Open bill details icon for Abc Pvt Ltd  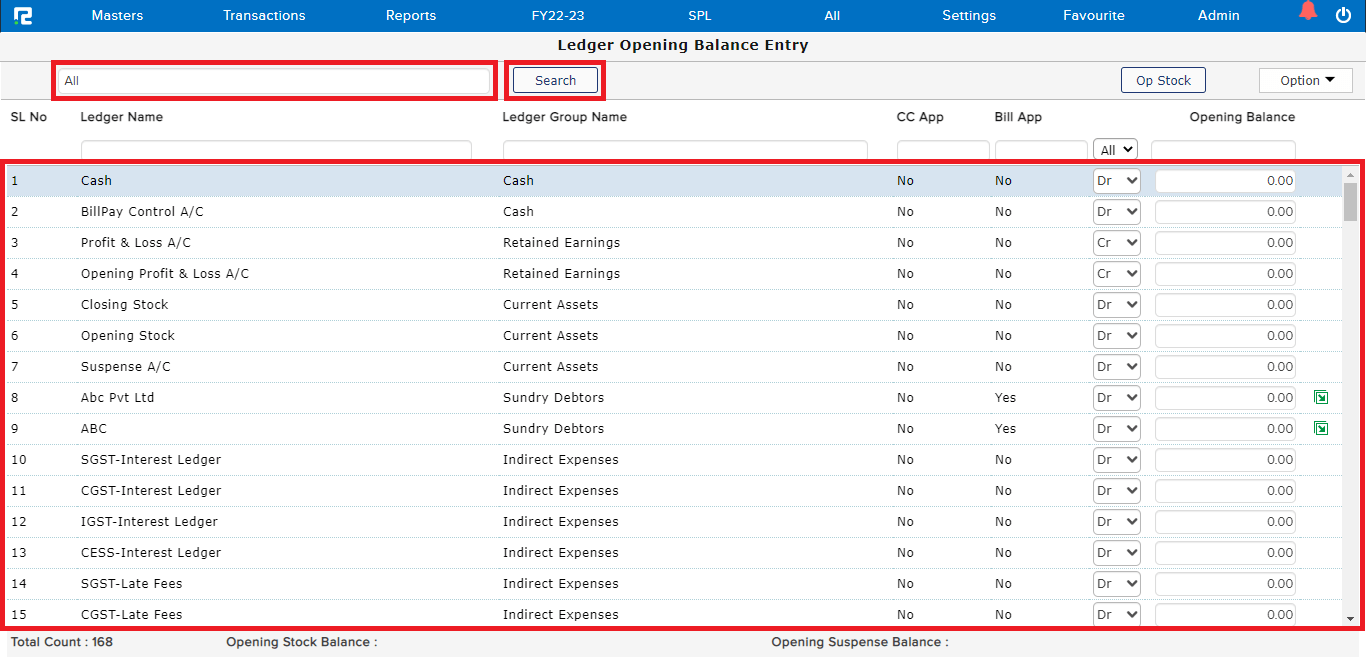pyautogui.click(x=1321, y=398)
